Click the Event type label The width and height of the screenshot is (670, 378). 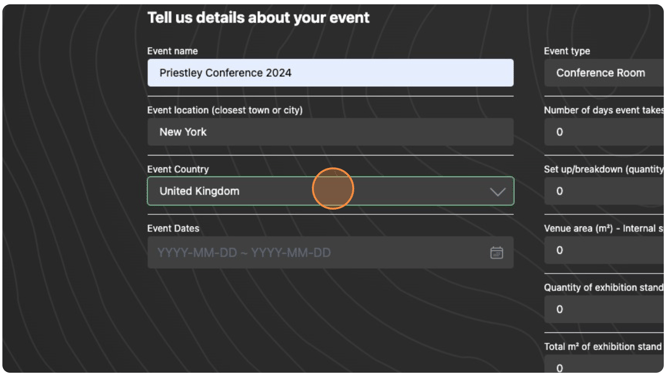[567, 51]
